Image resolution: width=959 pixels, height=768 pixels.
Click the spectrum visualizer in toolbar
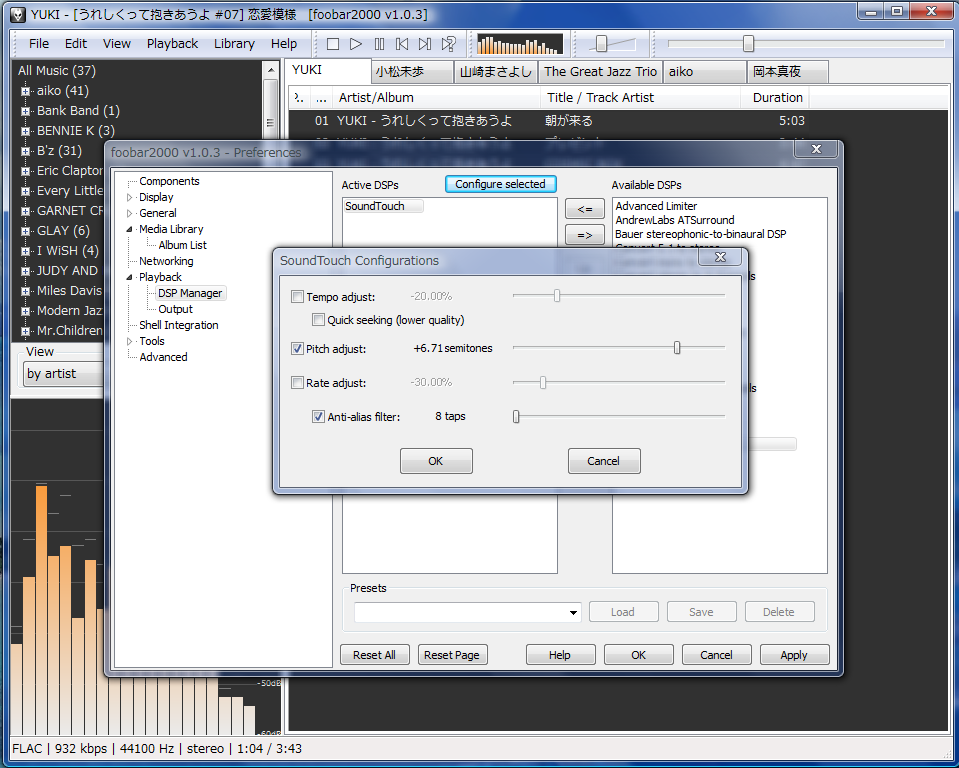click(x=520, y=44)
